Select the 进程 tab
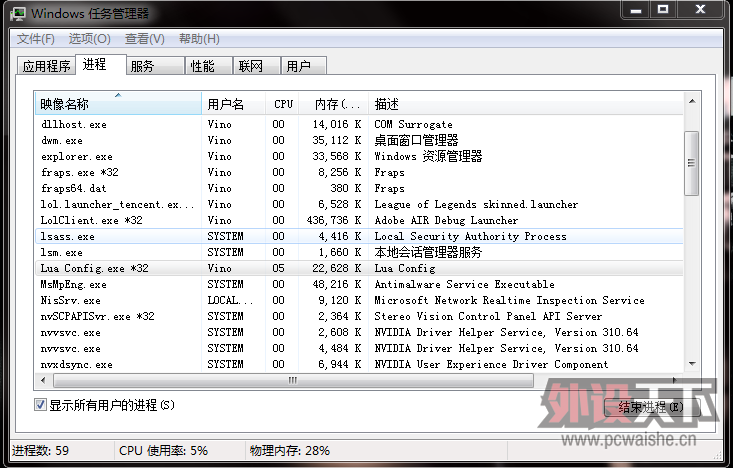This screenshot has height=468, width=733. [101, 65]
